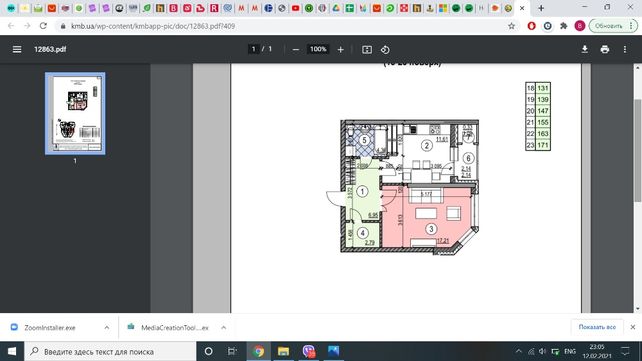Open the Chrome extensions puzzle icon
Image resolution: width=642 pixels, height=361 pixels.
(x=564, y=26)
